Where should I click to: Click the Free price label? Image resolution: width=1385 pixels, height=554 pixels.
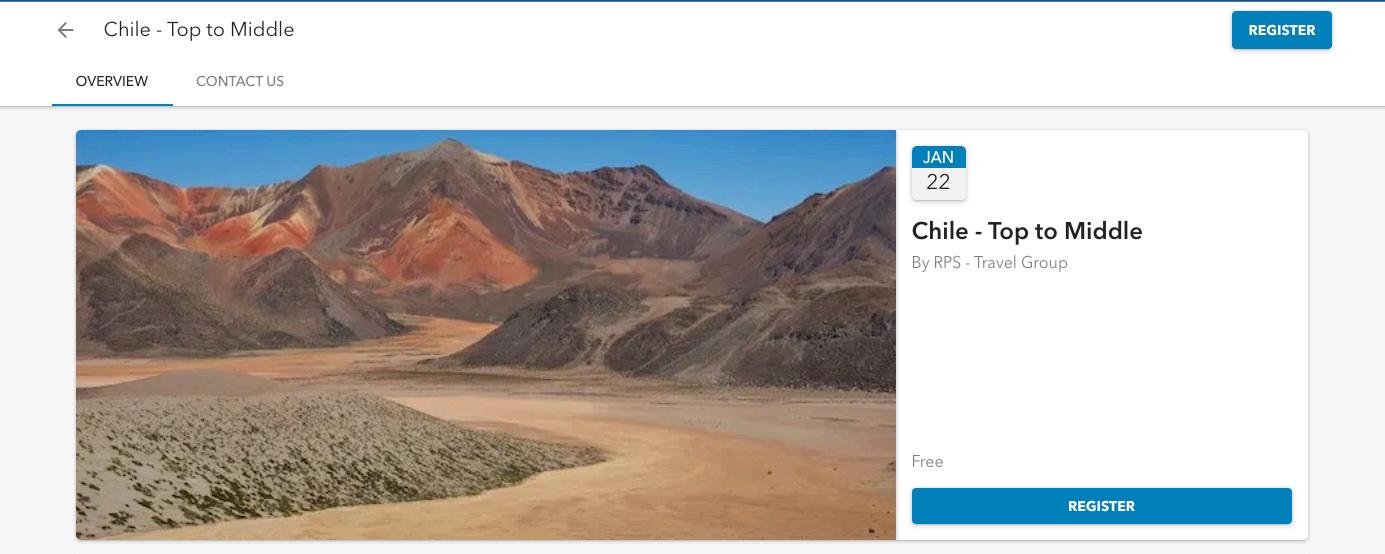tap(927, 461)
